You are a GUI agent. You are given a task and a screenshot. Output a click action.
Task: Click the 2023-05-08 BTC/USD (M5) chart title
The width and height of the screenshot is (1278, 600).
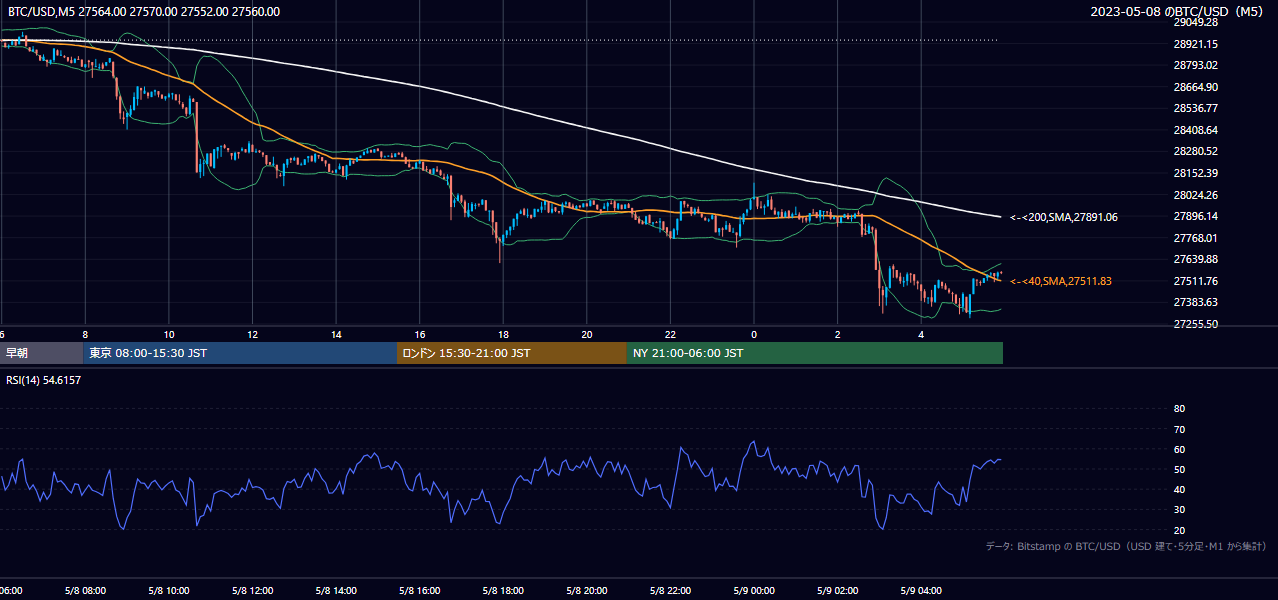tap(1178, 12)
